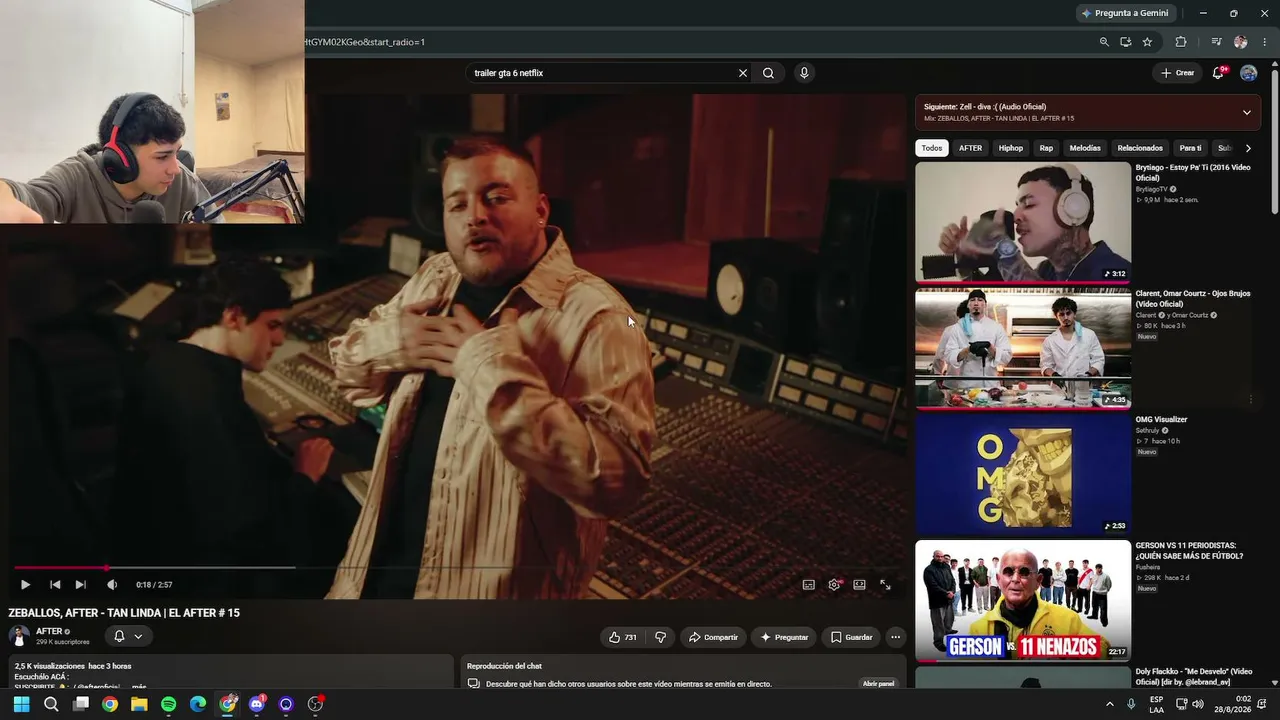Click the YouTube search magnifier button
Viewport: 1280px width, 720px height.
pyautogui.click(x=768, y=73)
